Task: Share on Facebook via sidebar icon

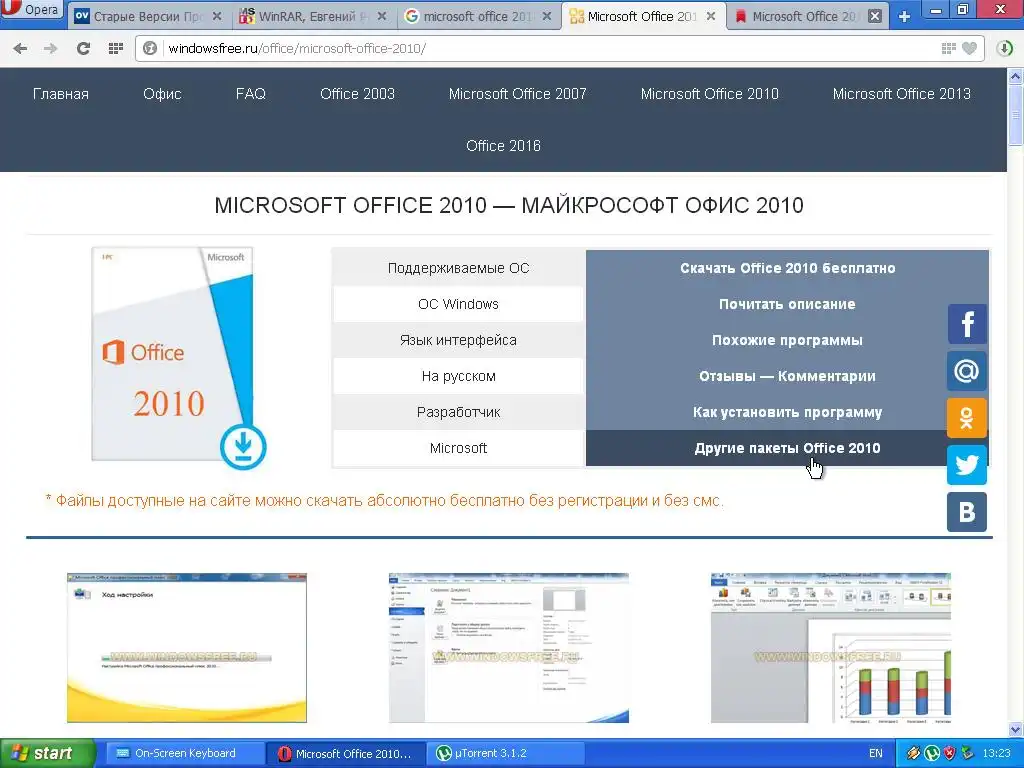Action: [967, 324]
